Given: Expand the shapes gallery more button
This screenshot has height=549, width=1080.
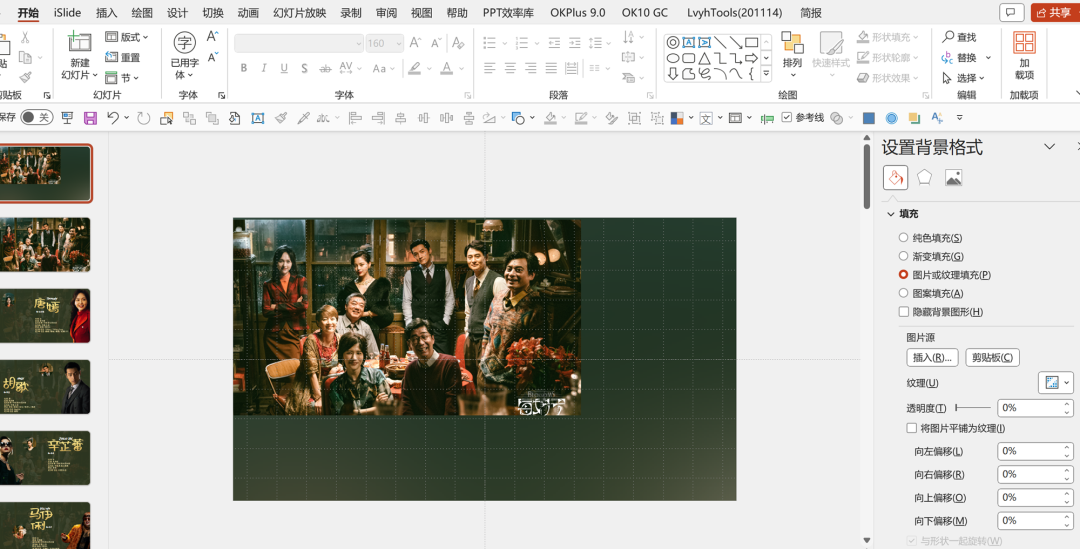Looking at the screenshot, I should (766, 72).
